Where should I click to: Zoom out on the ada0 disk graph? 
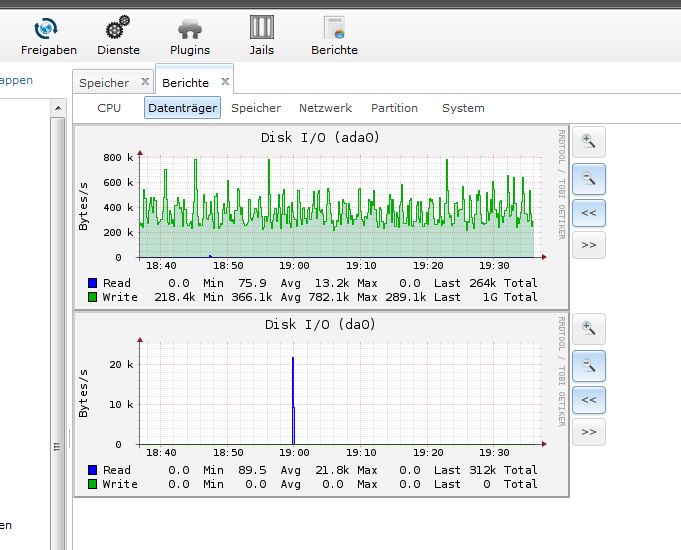[x=588, y=179]
